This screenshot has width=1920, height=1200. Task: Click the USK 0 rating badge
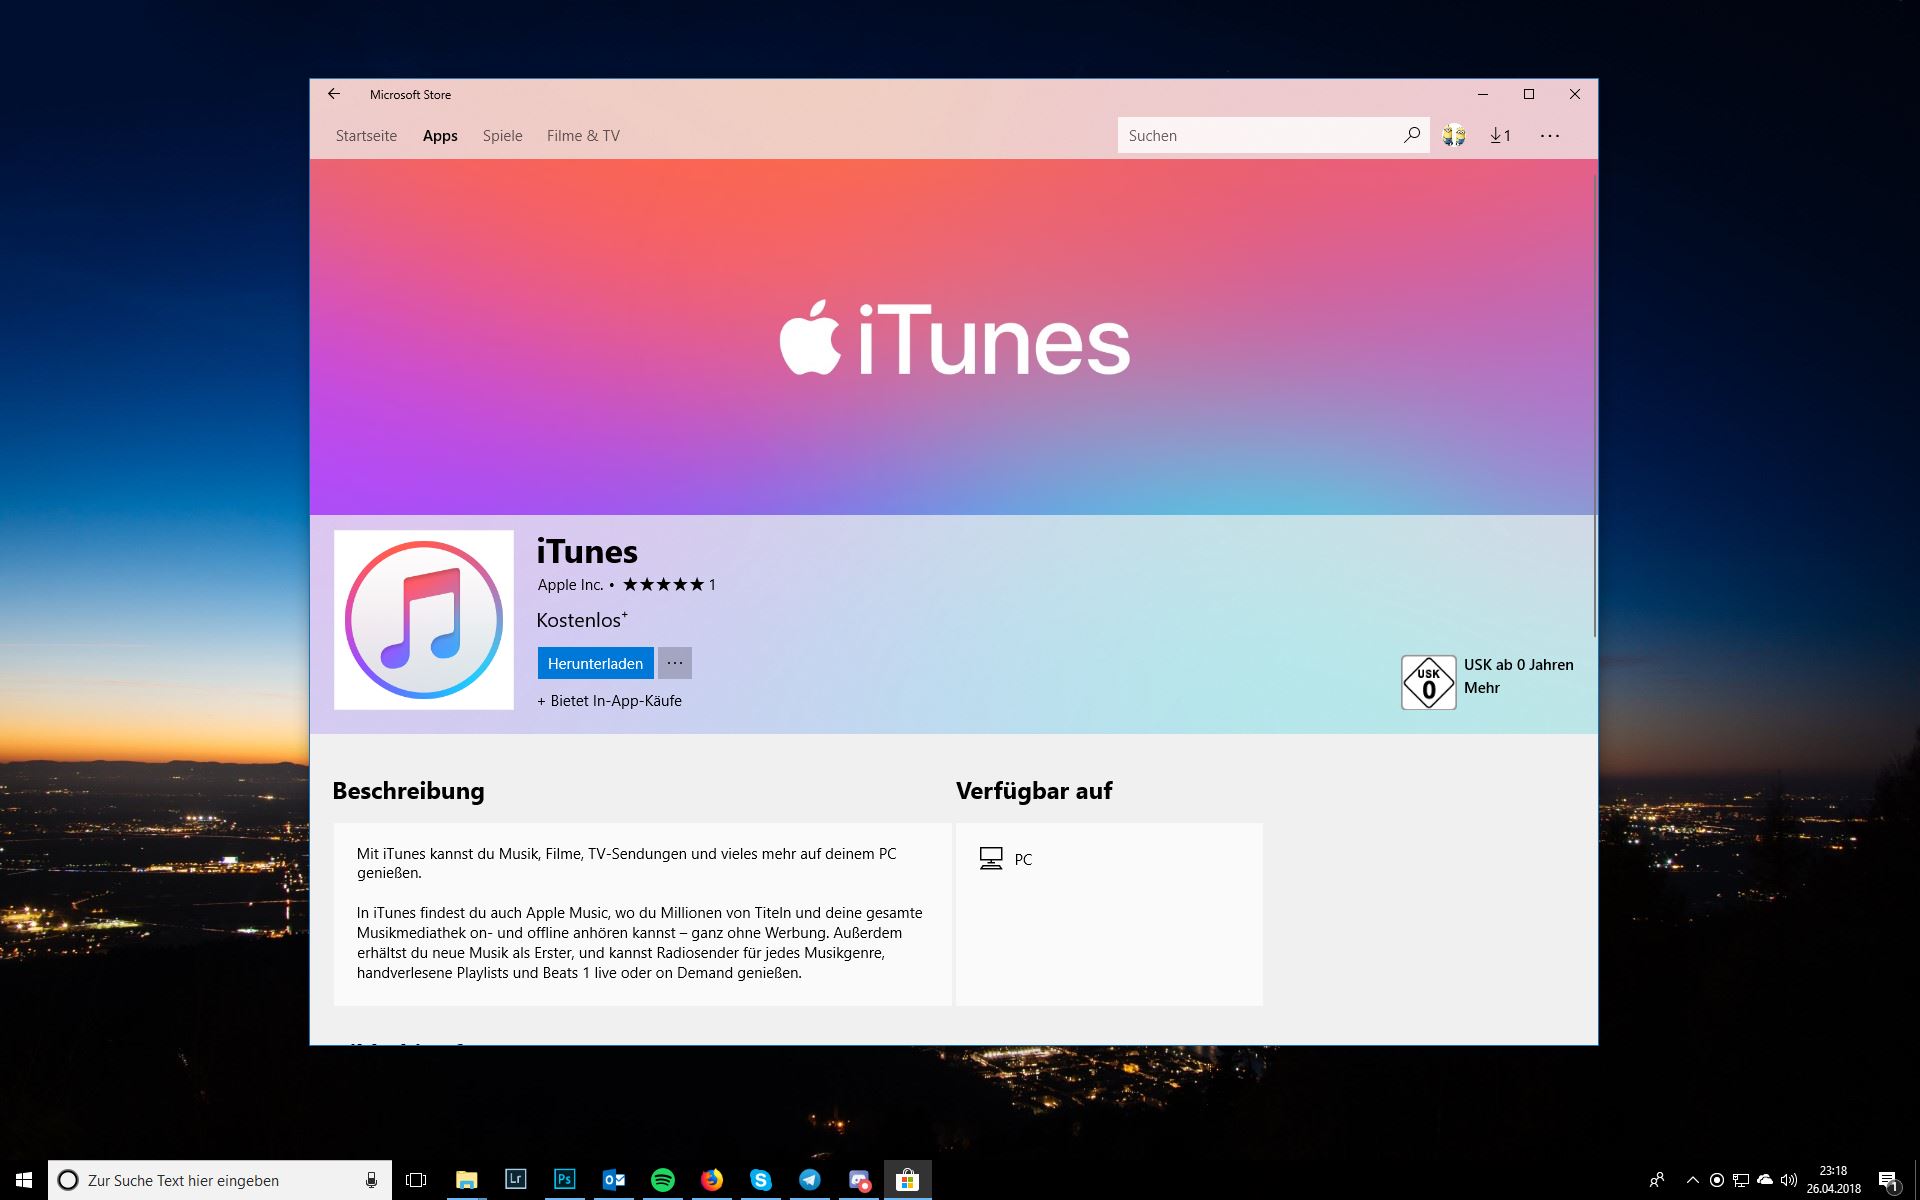pos(1428,682)
